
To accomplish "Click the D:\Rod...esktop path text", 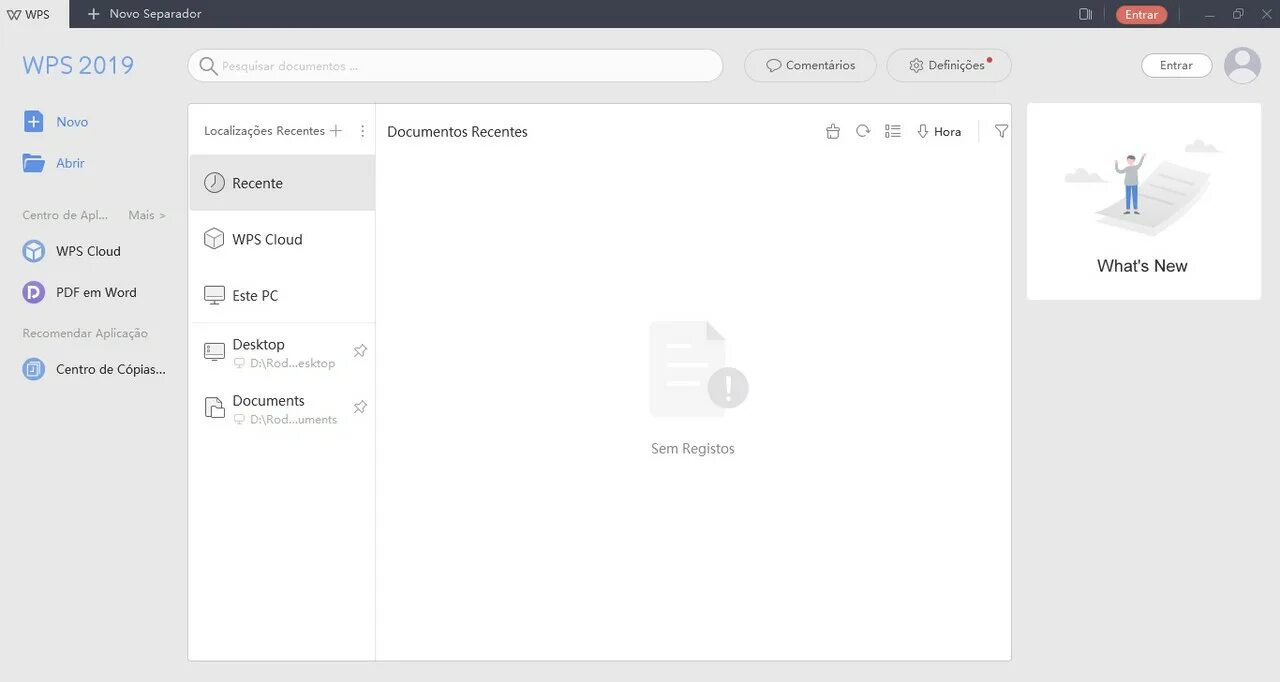I will coord(292,364).
